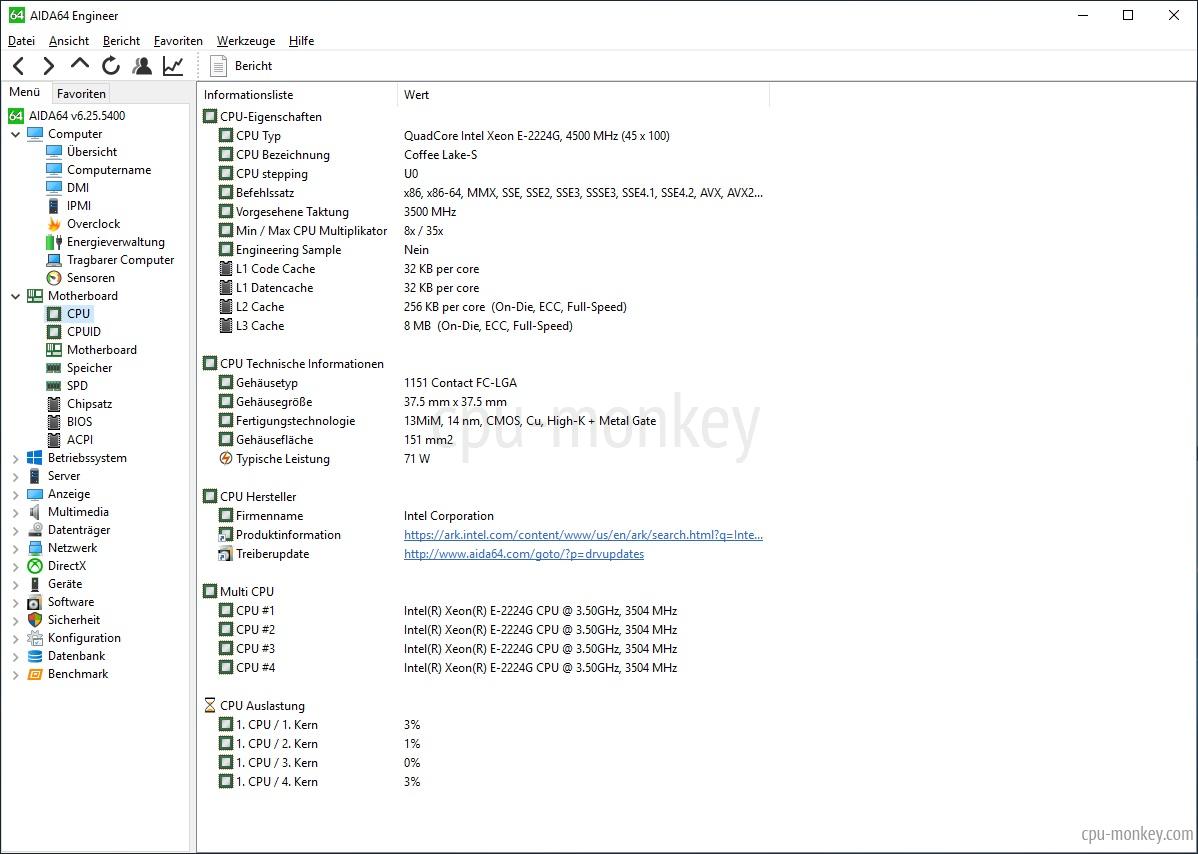Open the Datei menu
This screenshot has height=854, width=1198.
click(x=21, y=40)
